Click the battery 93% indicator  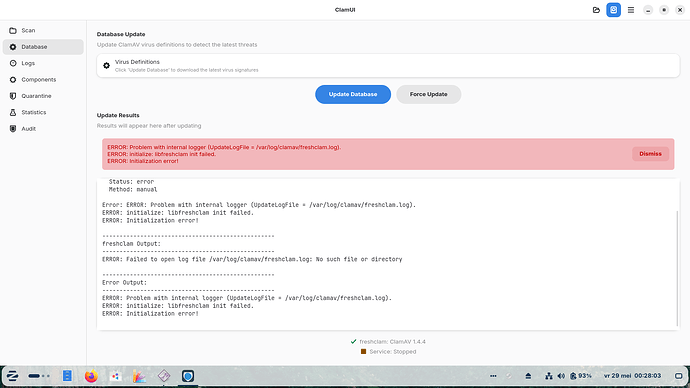tap(581, 376)
